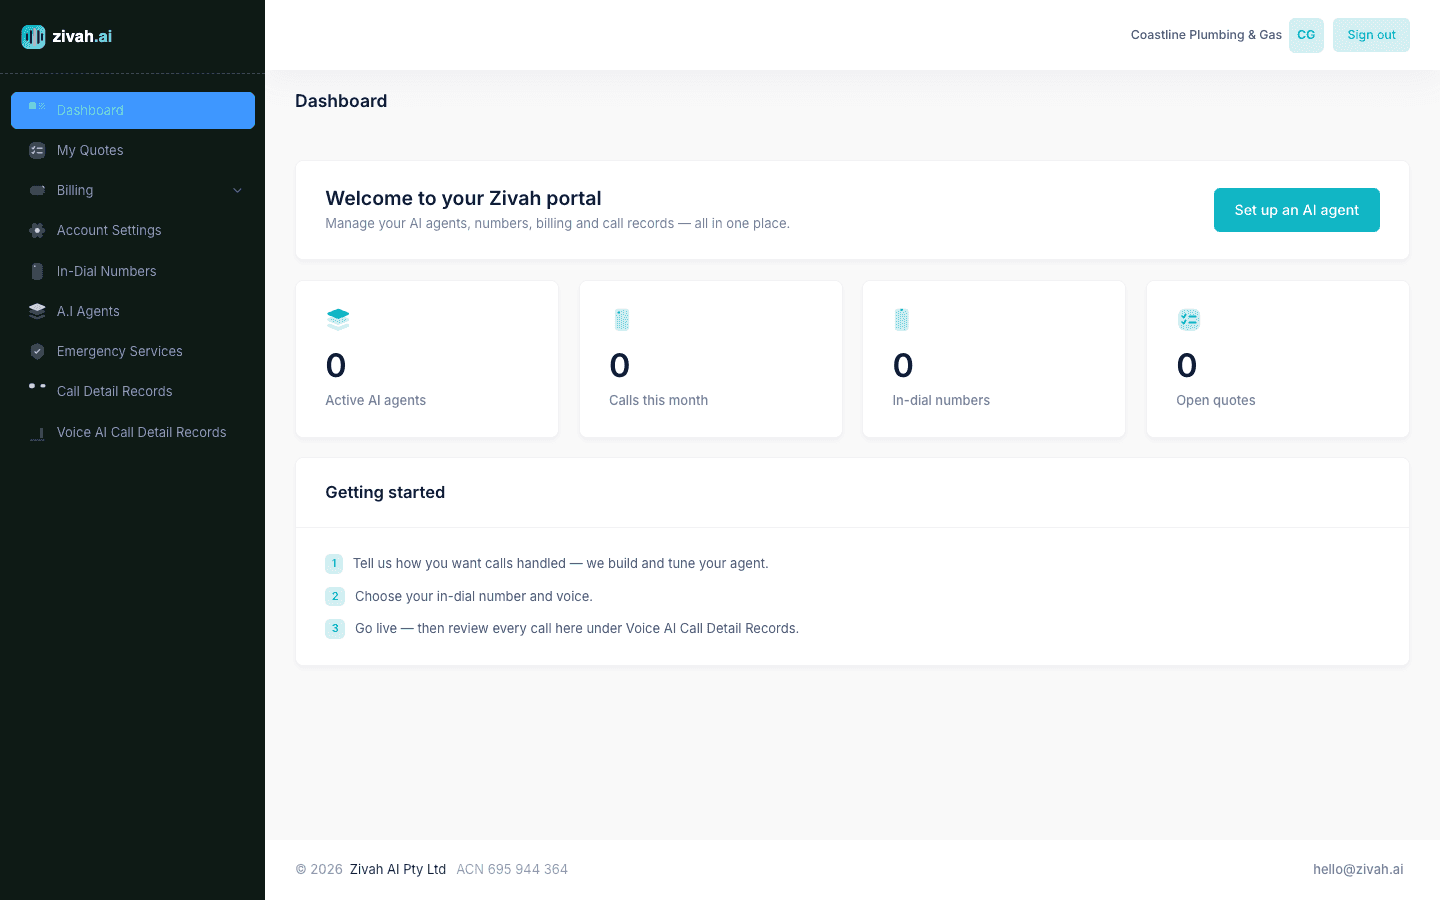Click the Open quotes label
The height and width of the screenshot is (900, 1440).
click(1216, 400)
